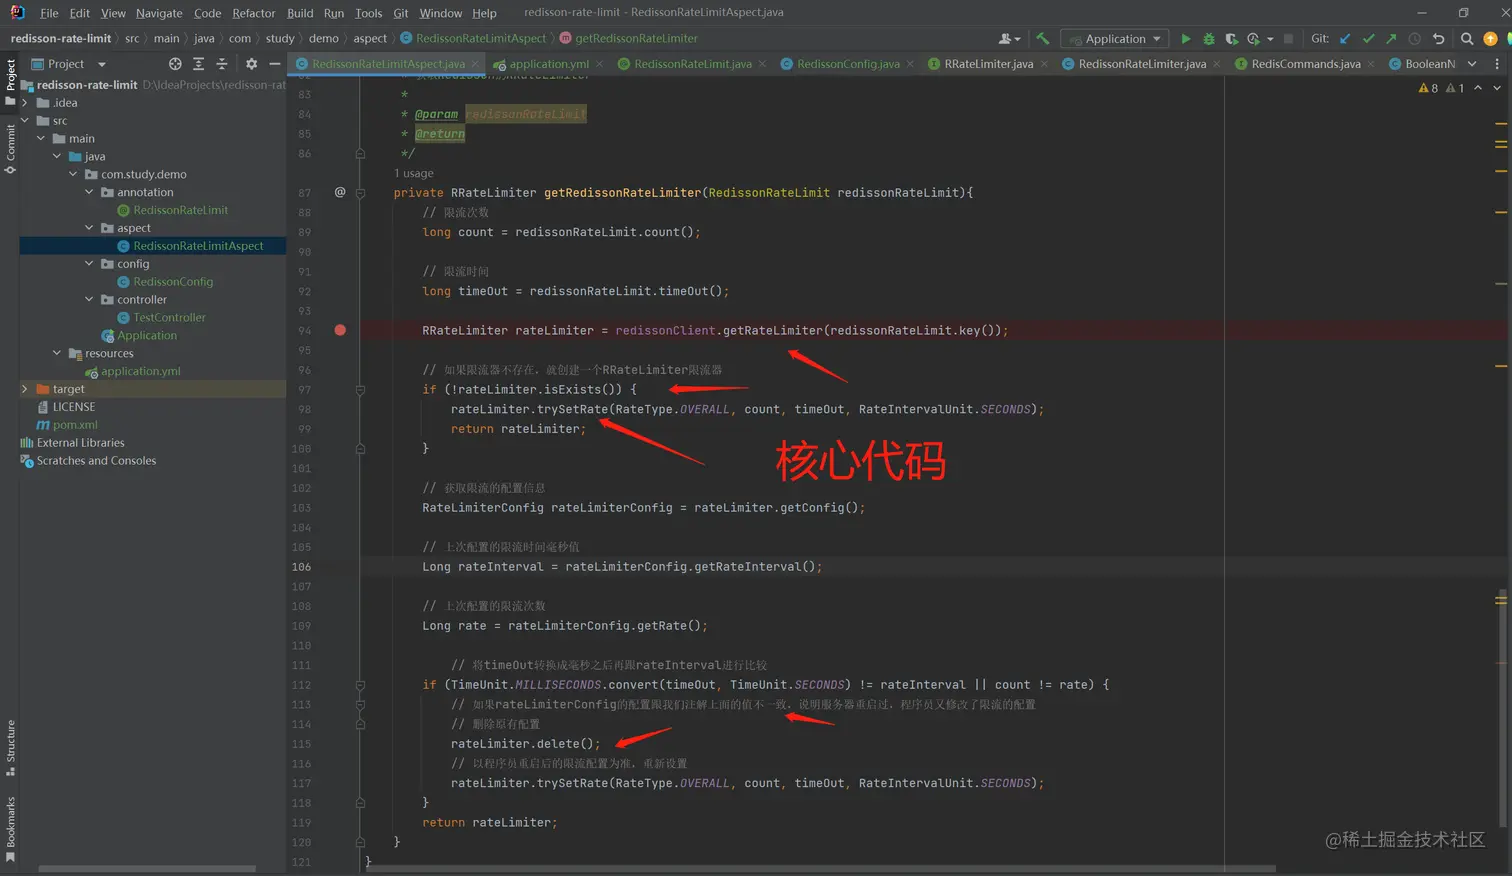
Task: Open the Commit tool window
Action: [10, 148]
